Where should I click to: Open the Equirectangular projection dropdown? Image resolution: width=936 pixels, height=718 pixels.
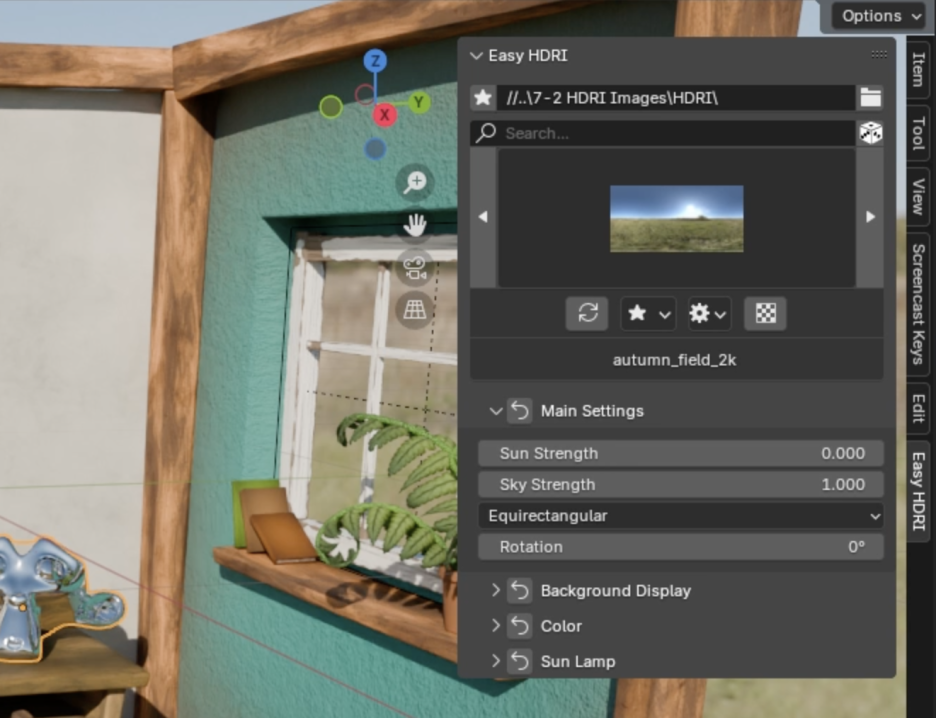pos(681,516)
